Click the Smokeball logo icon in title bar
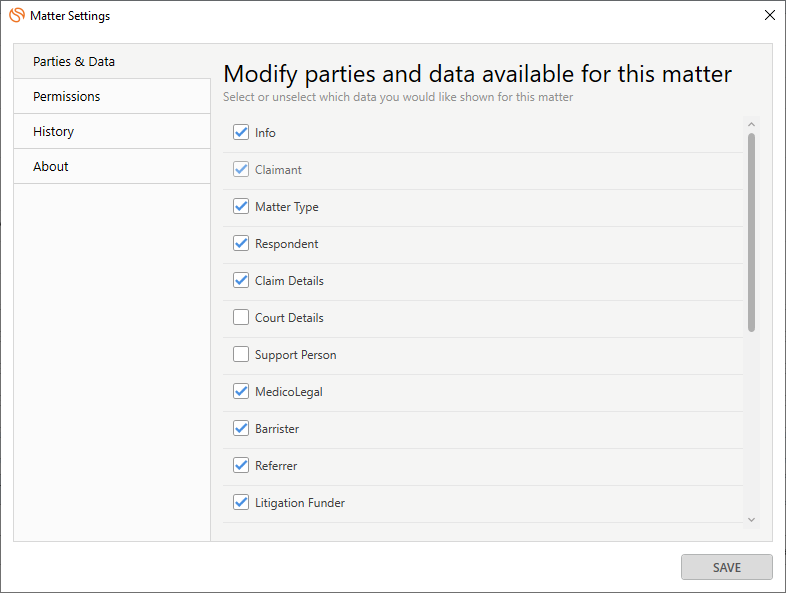786x593 pixels. pyautogui.click(x=17, y=15)
